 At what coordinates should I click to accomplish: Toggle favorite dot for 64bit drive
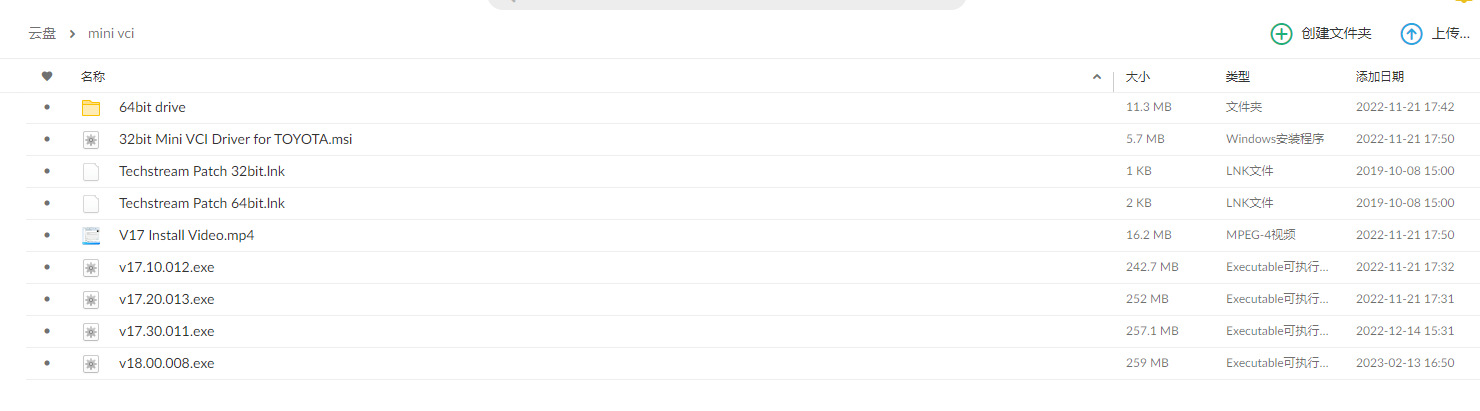[x=46, y=108]
